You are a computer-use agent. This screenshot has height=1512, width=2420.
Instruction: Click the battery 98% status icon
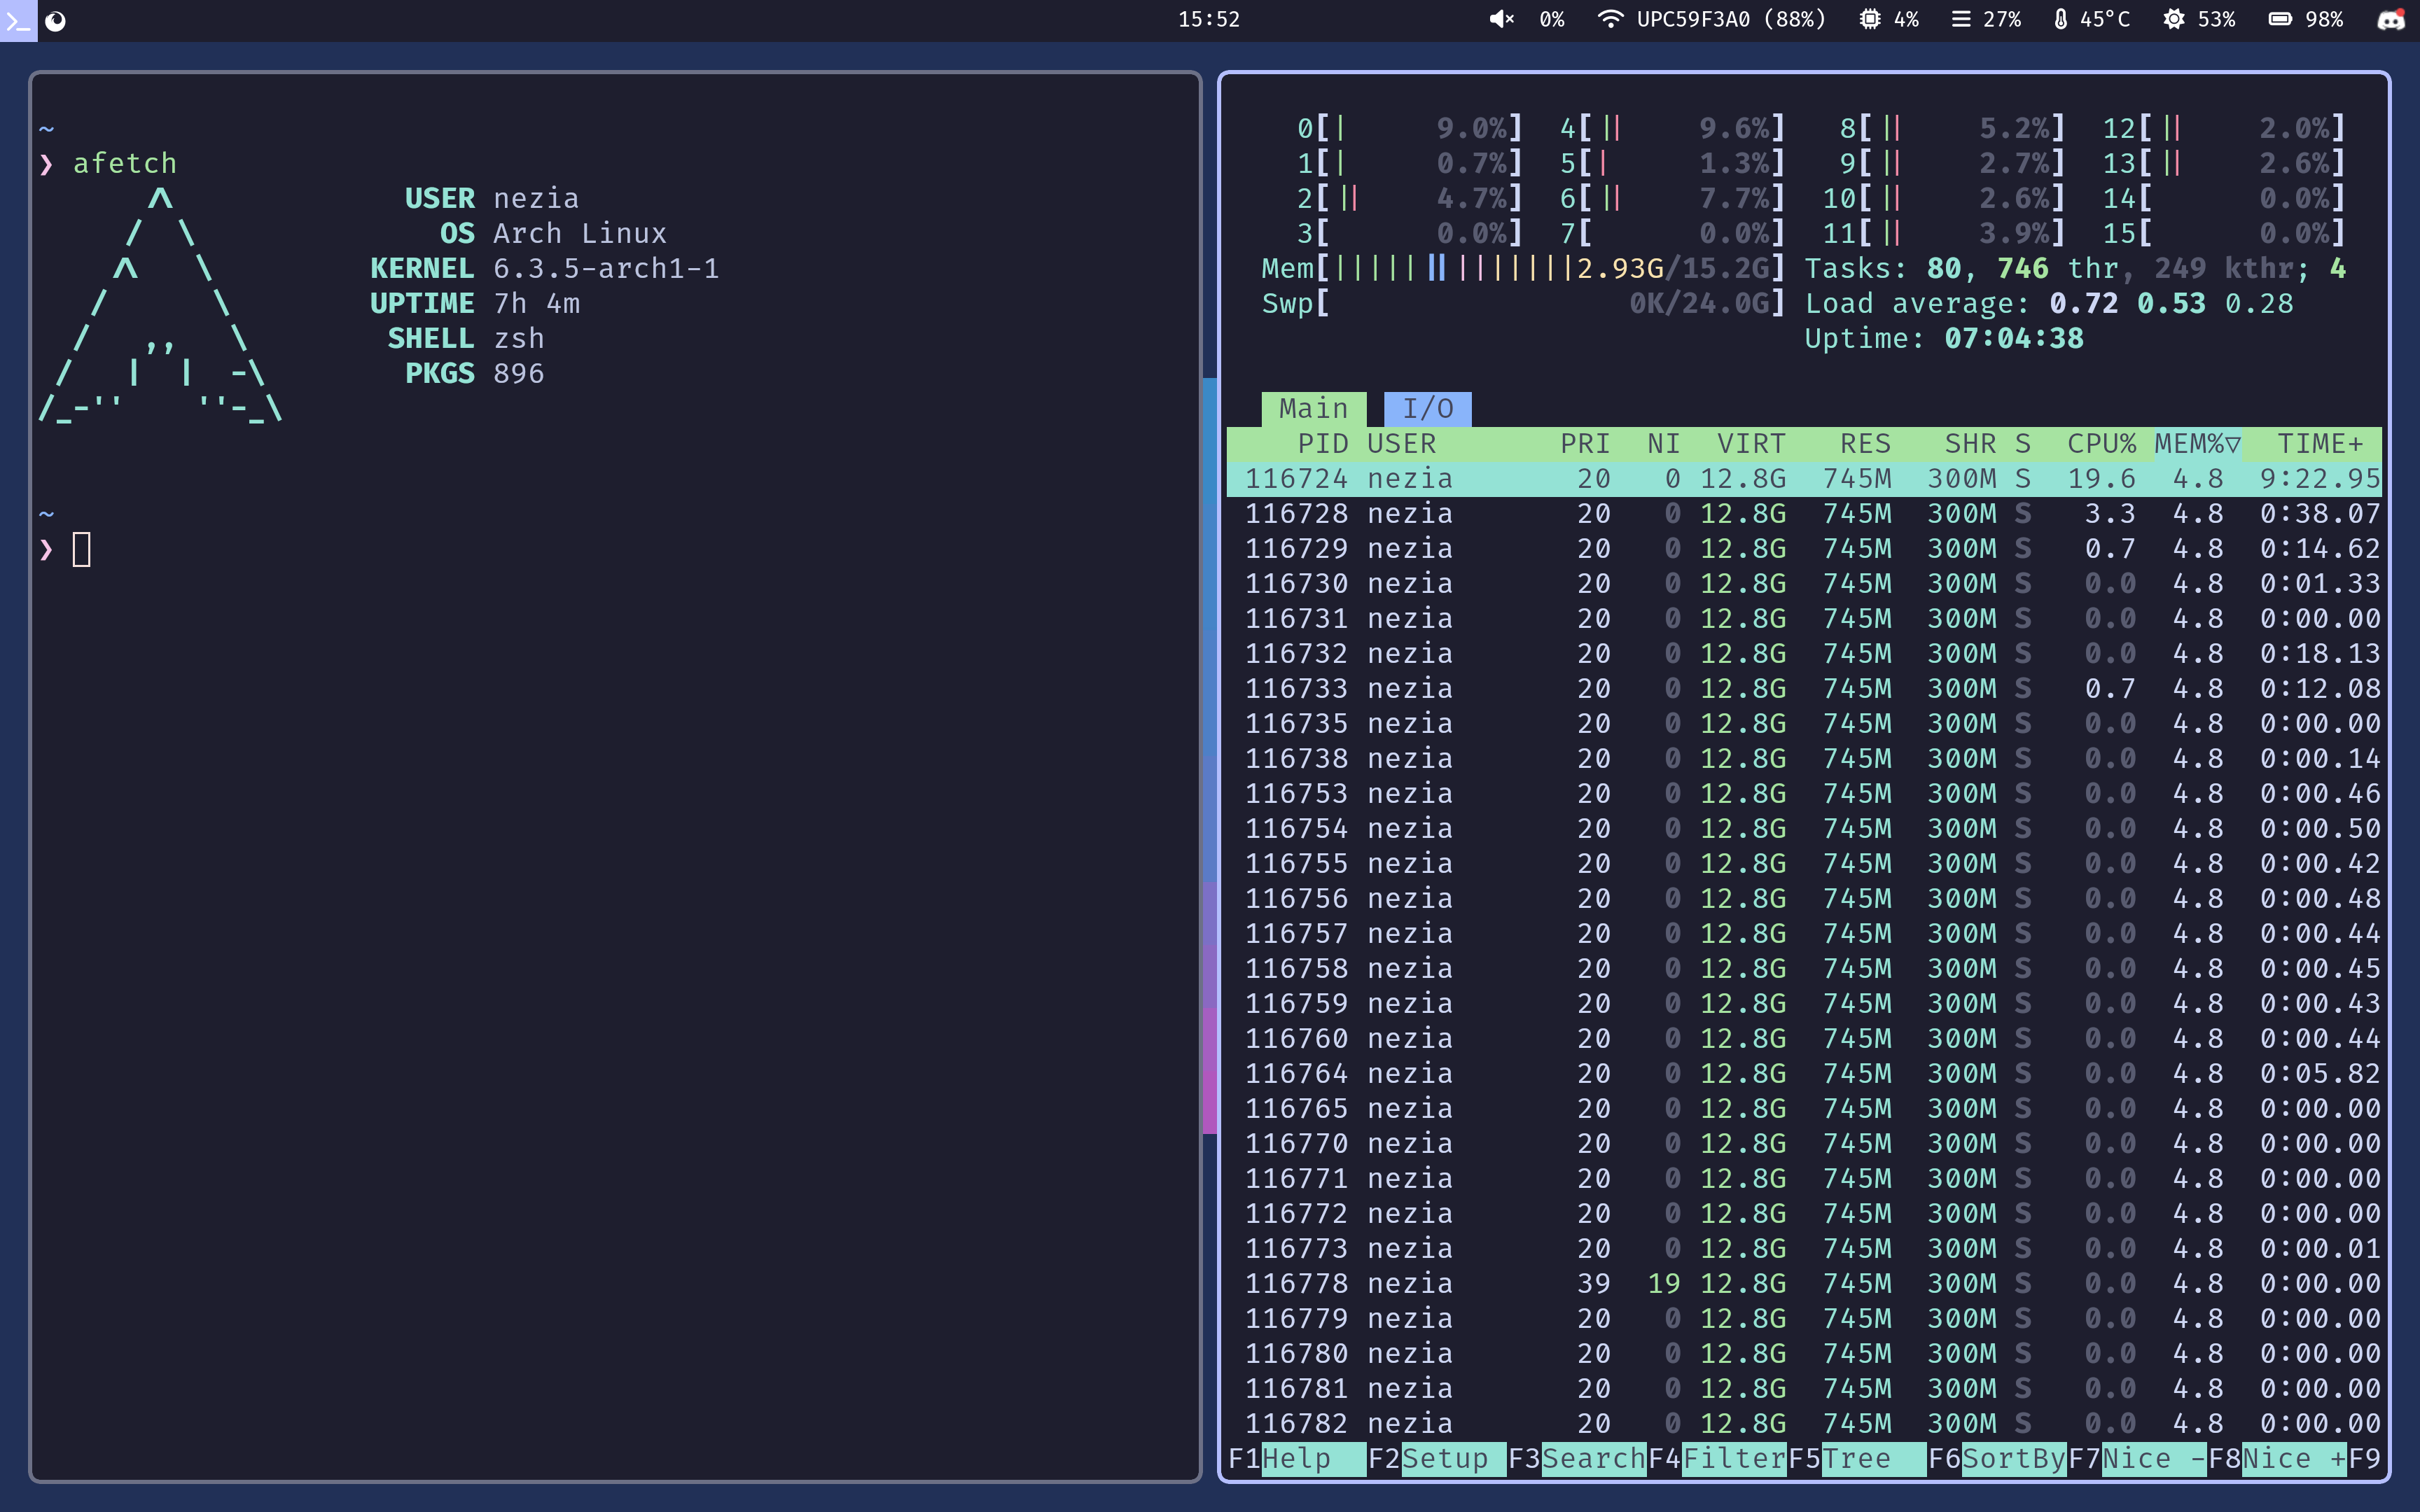pos(2277,19)
